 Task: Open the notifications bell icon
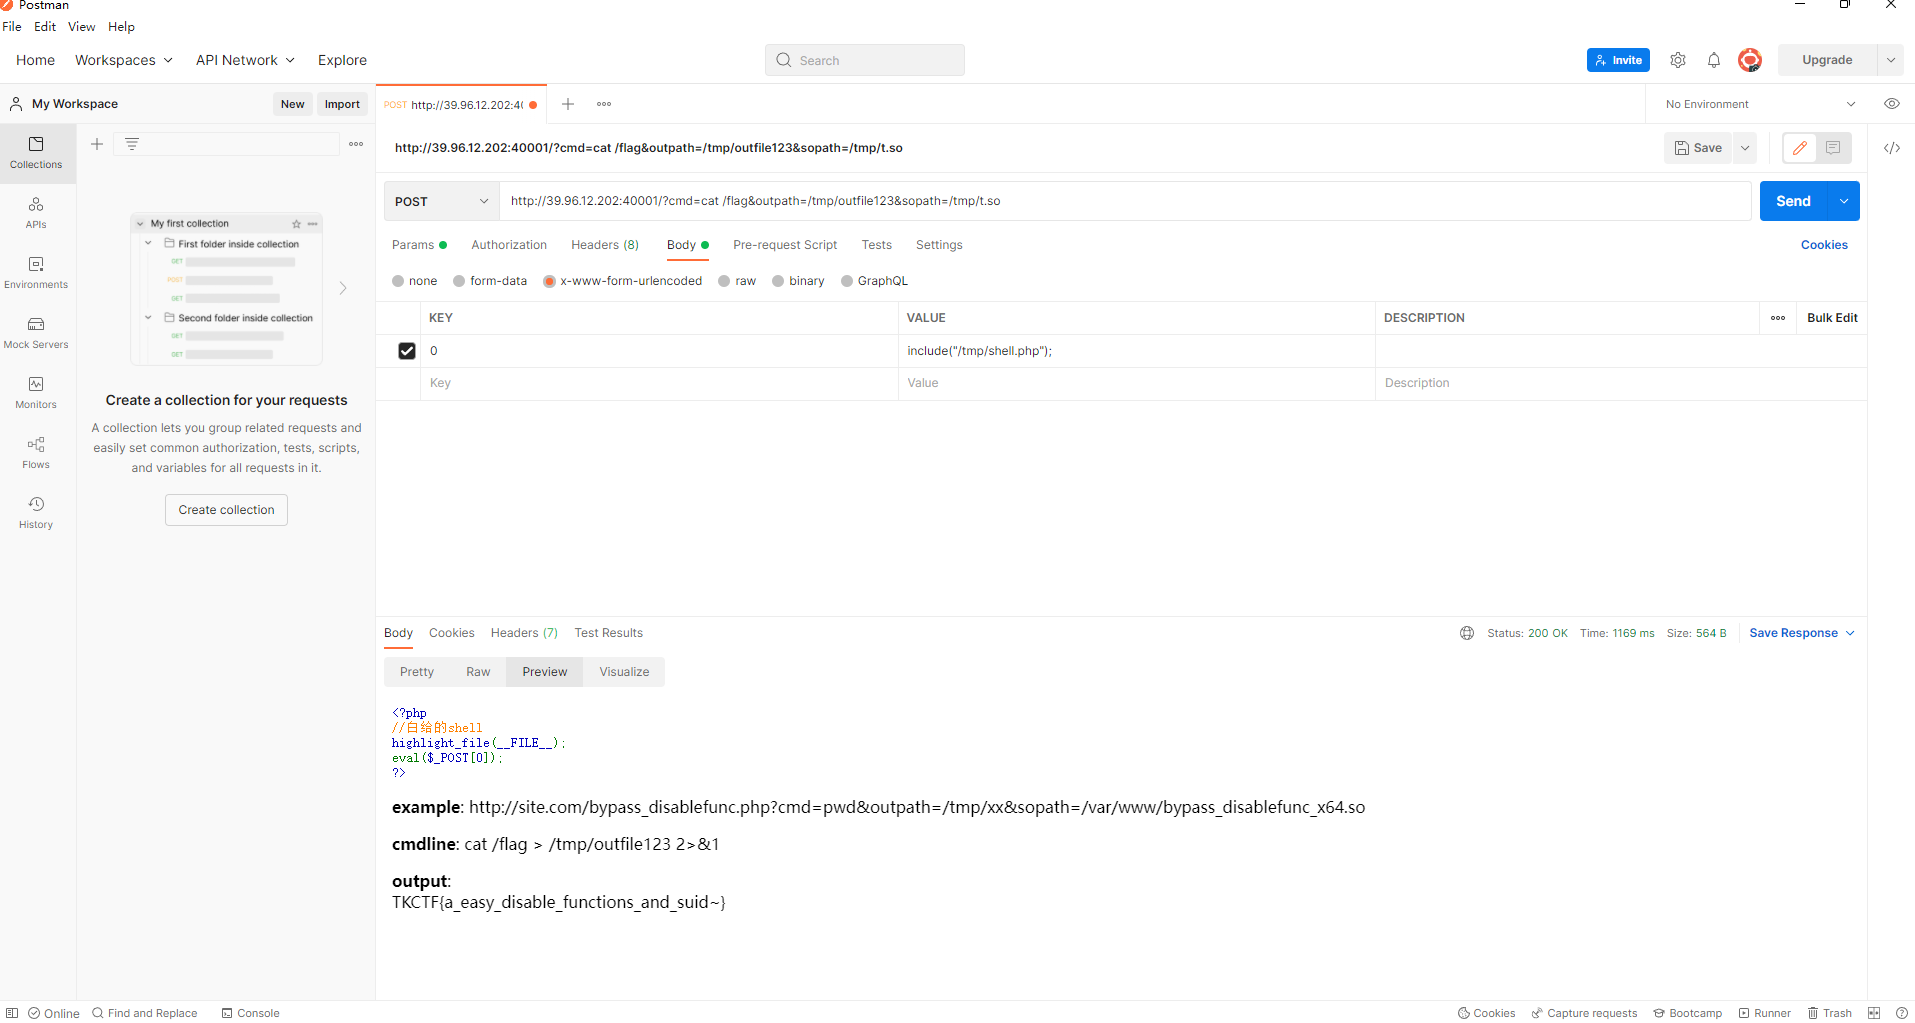[1714, 60]
